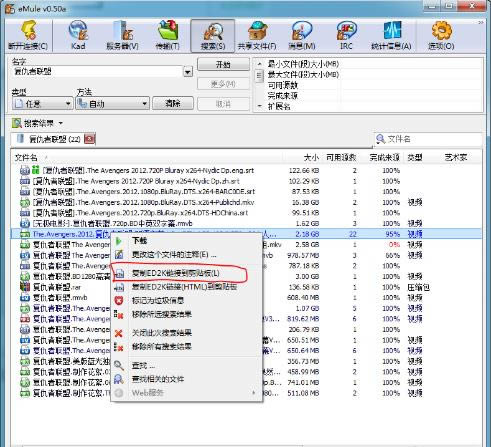Screen dimensions: 491x447
Task: Click the magnifier icon in file name filter
Action: coord(380,139)
